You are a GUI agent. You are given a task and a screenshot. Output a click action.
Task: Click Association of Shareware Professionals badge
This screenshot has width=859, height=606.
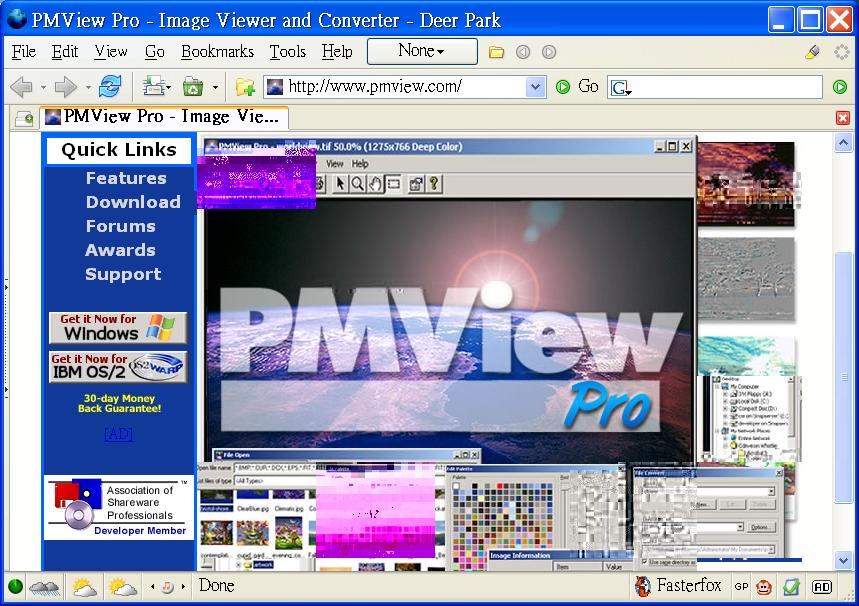point(119,508)
